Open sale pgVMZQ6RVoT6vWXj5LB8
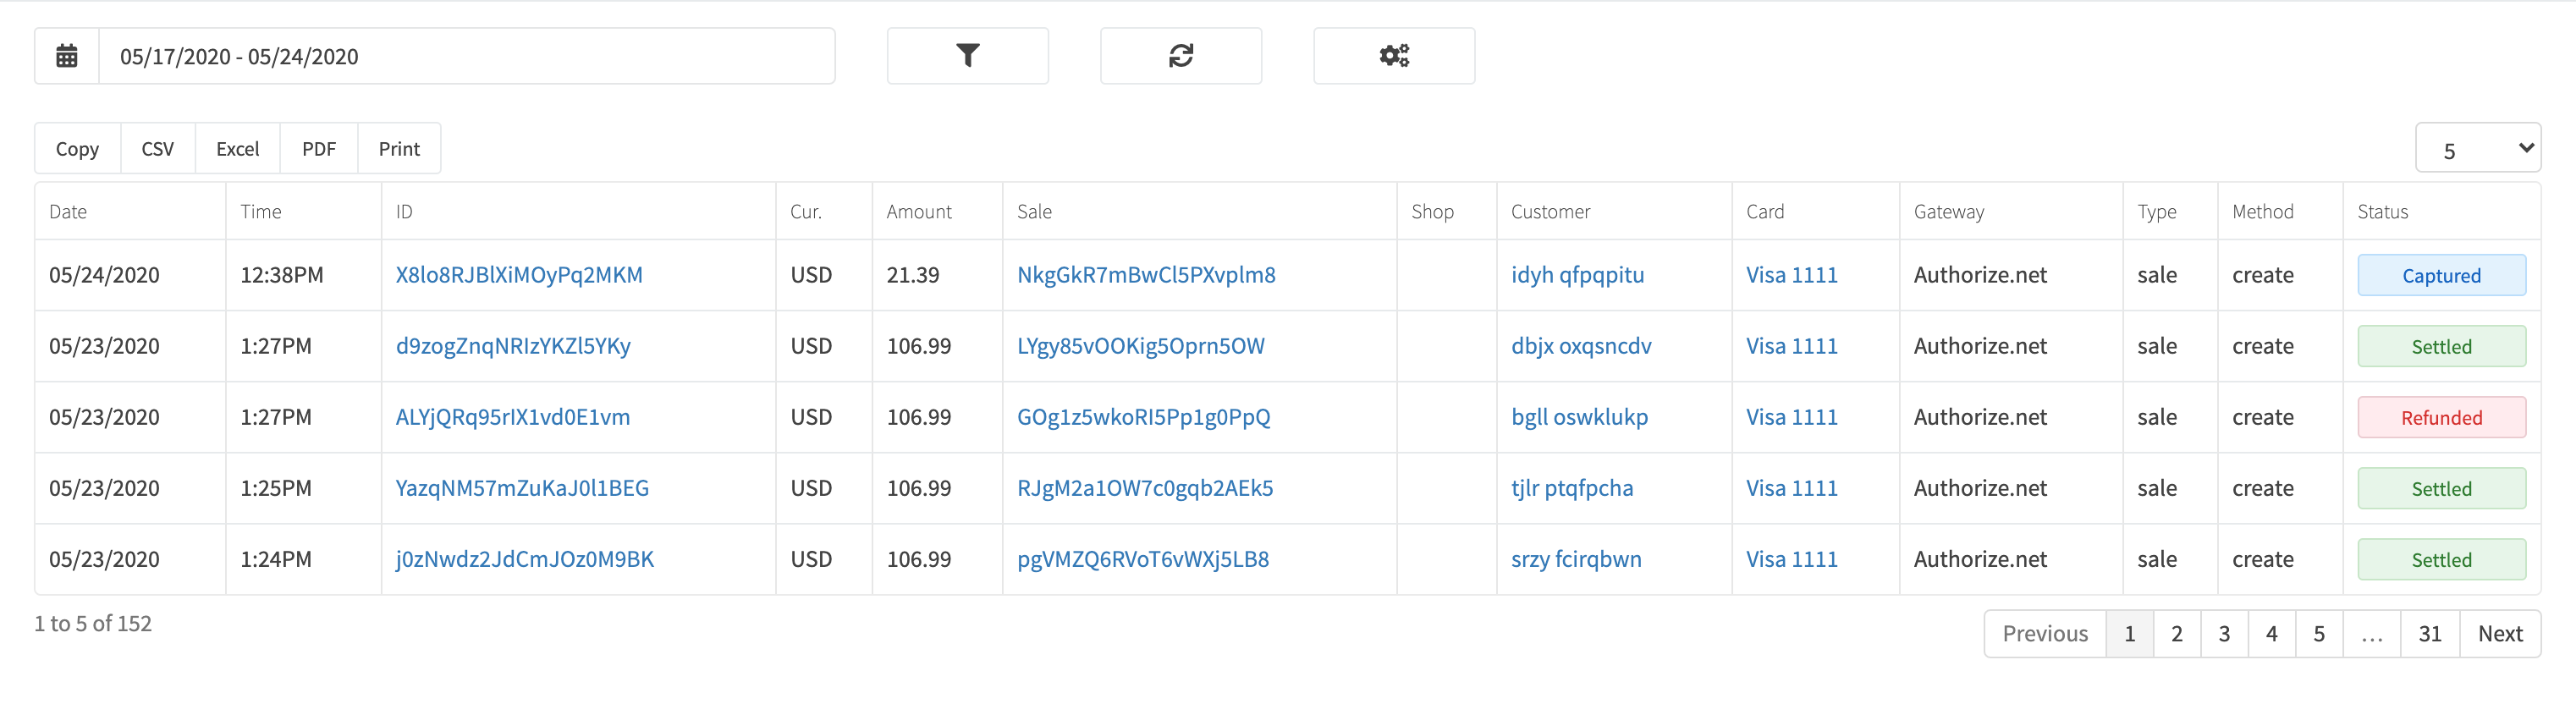Image resolution: width=2576 pixels, height=704 pixels. [x=1143, y=559]
